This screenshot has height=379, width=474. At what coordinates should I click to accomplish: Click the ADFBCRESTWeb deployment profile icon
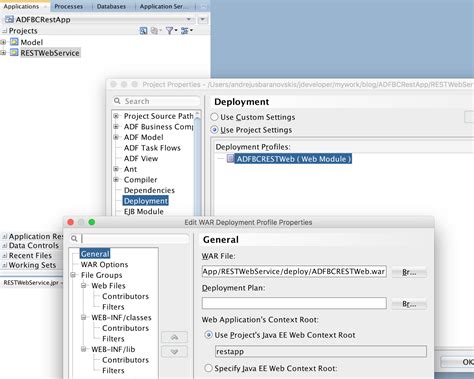coord(230,158)
